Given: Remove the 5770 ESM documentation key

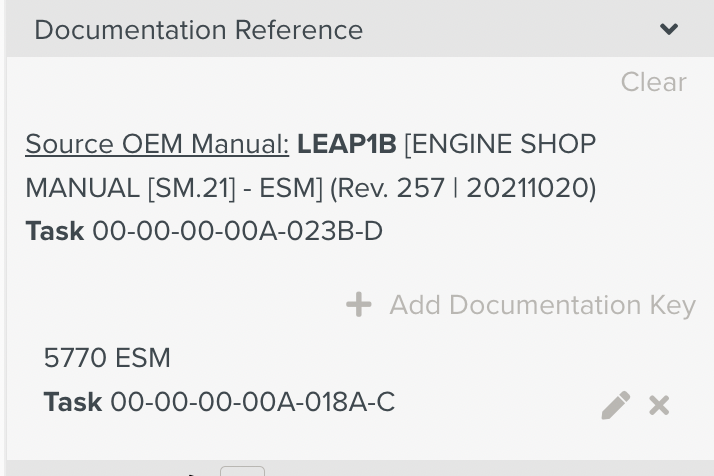Looking at the screenshot, I should [x=659, y=405].
